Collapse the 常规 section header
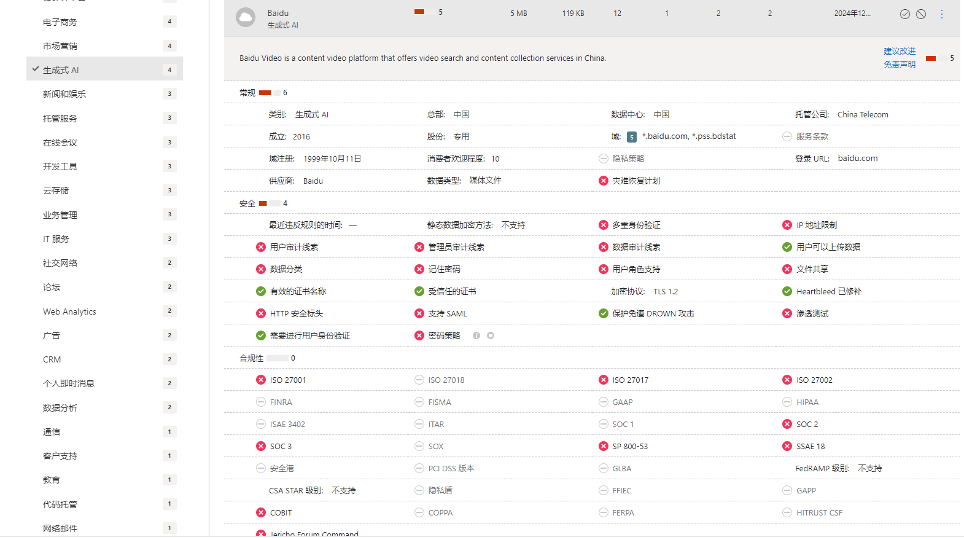This screenshot has width=964, height=538. [x=247, y=93]
